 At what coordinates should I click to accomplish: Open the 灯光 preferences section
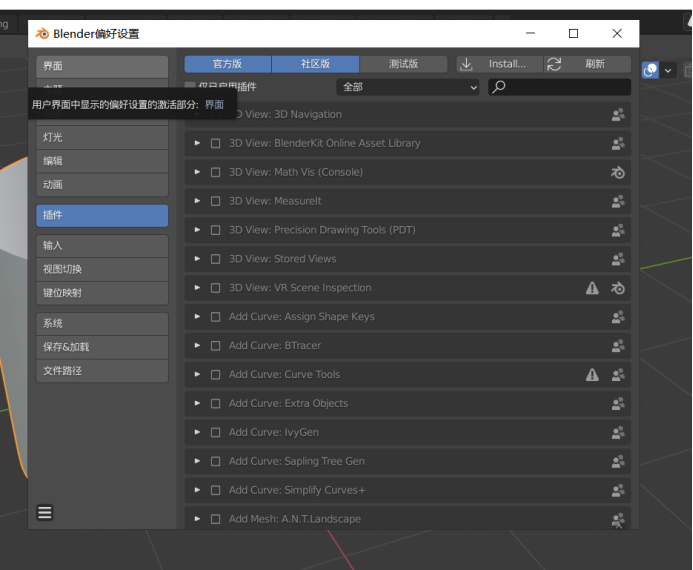point(102,137)
